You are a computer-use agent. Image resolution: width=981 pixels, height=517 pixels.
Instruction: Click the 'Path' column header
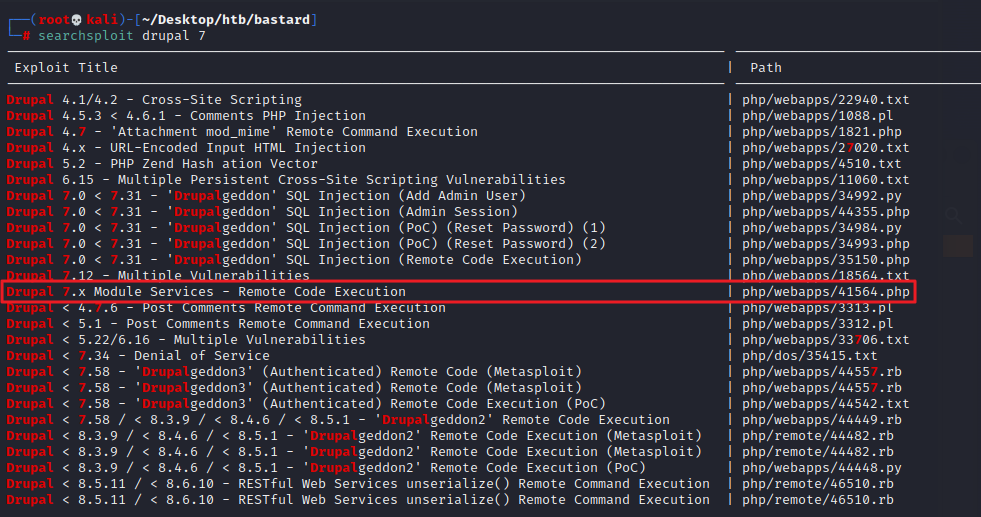click(766, 68)
